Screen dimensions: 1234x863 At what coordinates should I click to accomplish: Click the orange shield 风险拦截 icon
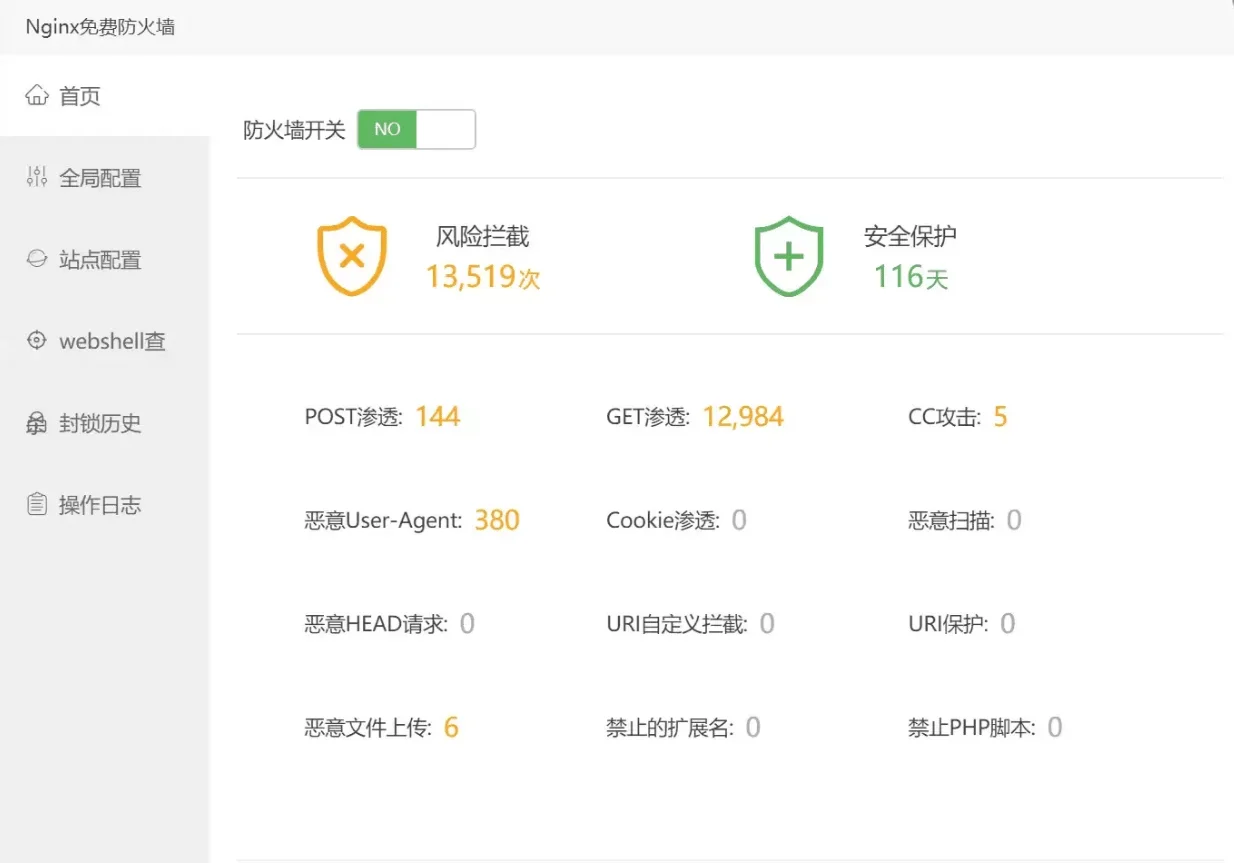[x=352, y=256]
